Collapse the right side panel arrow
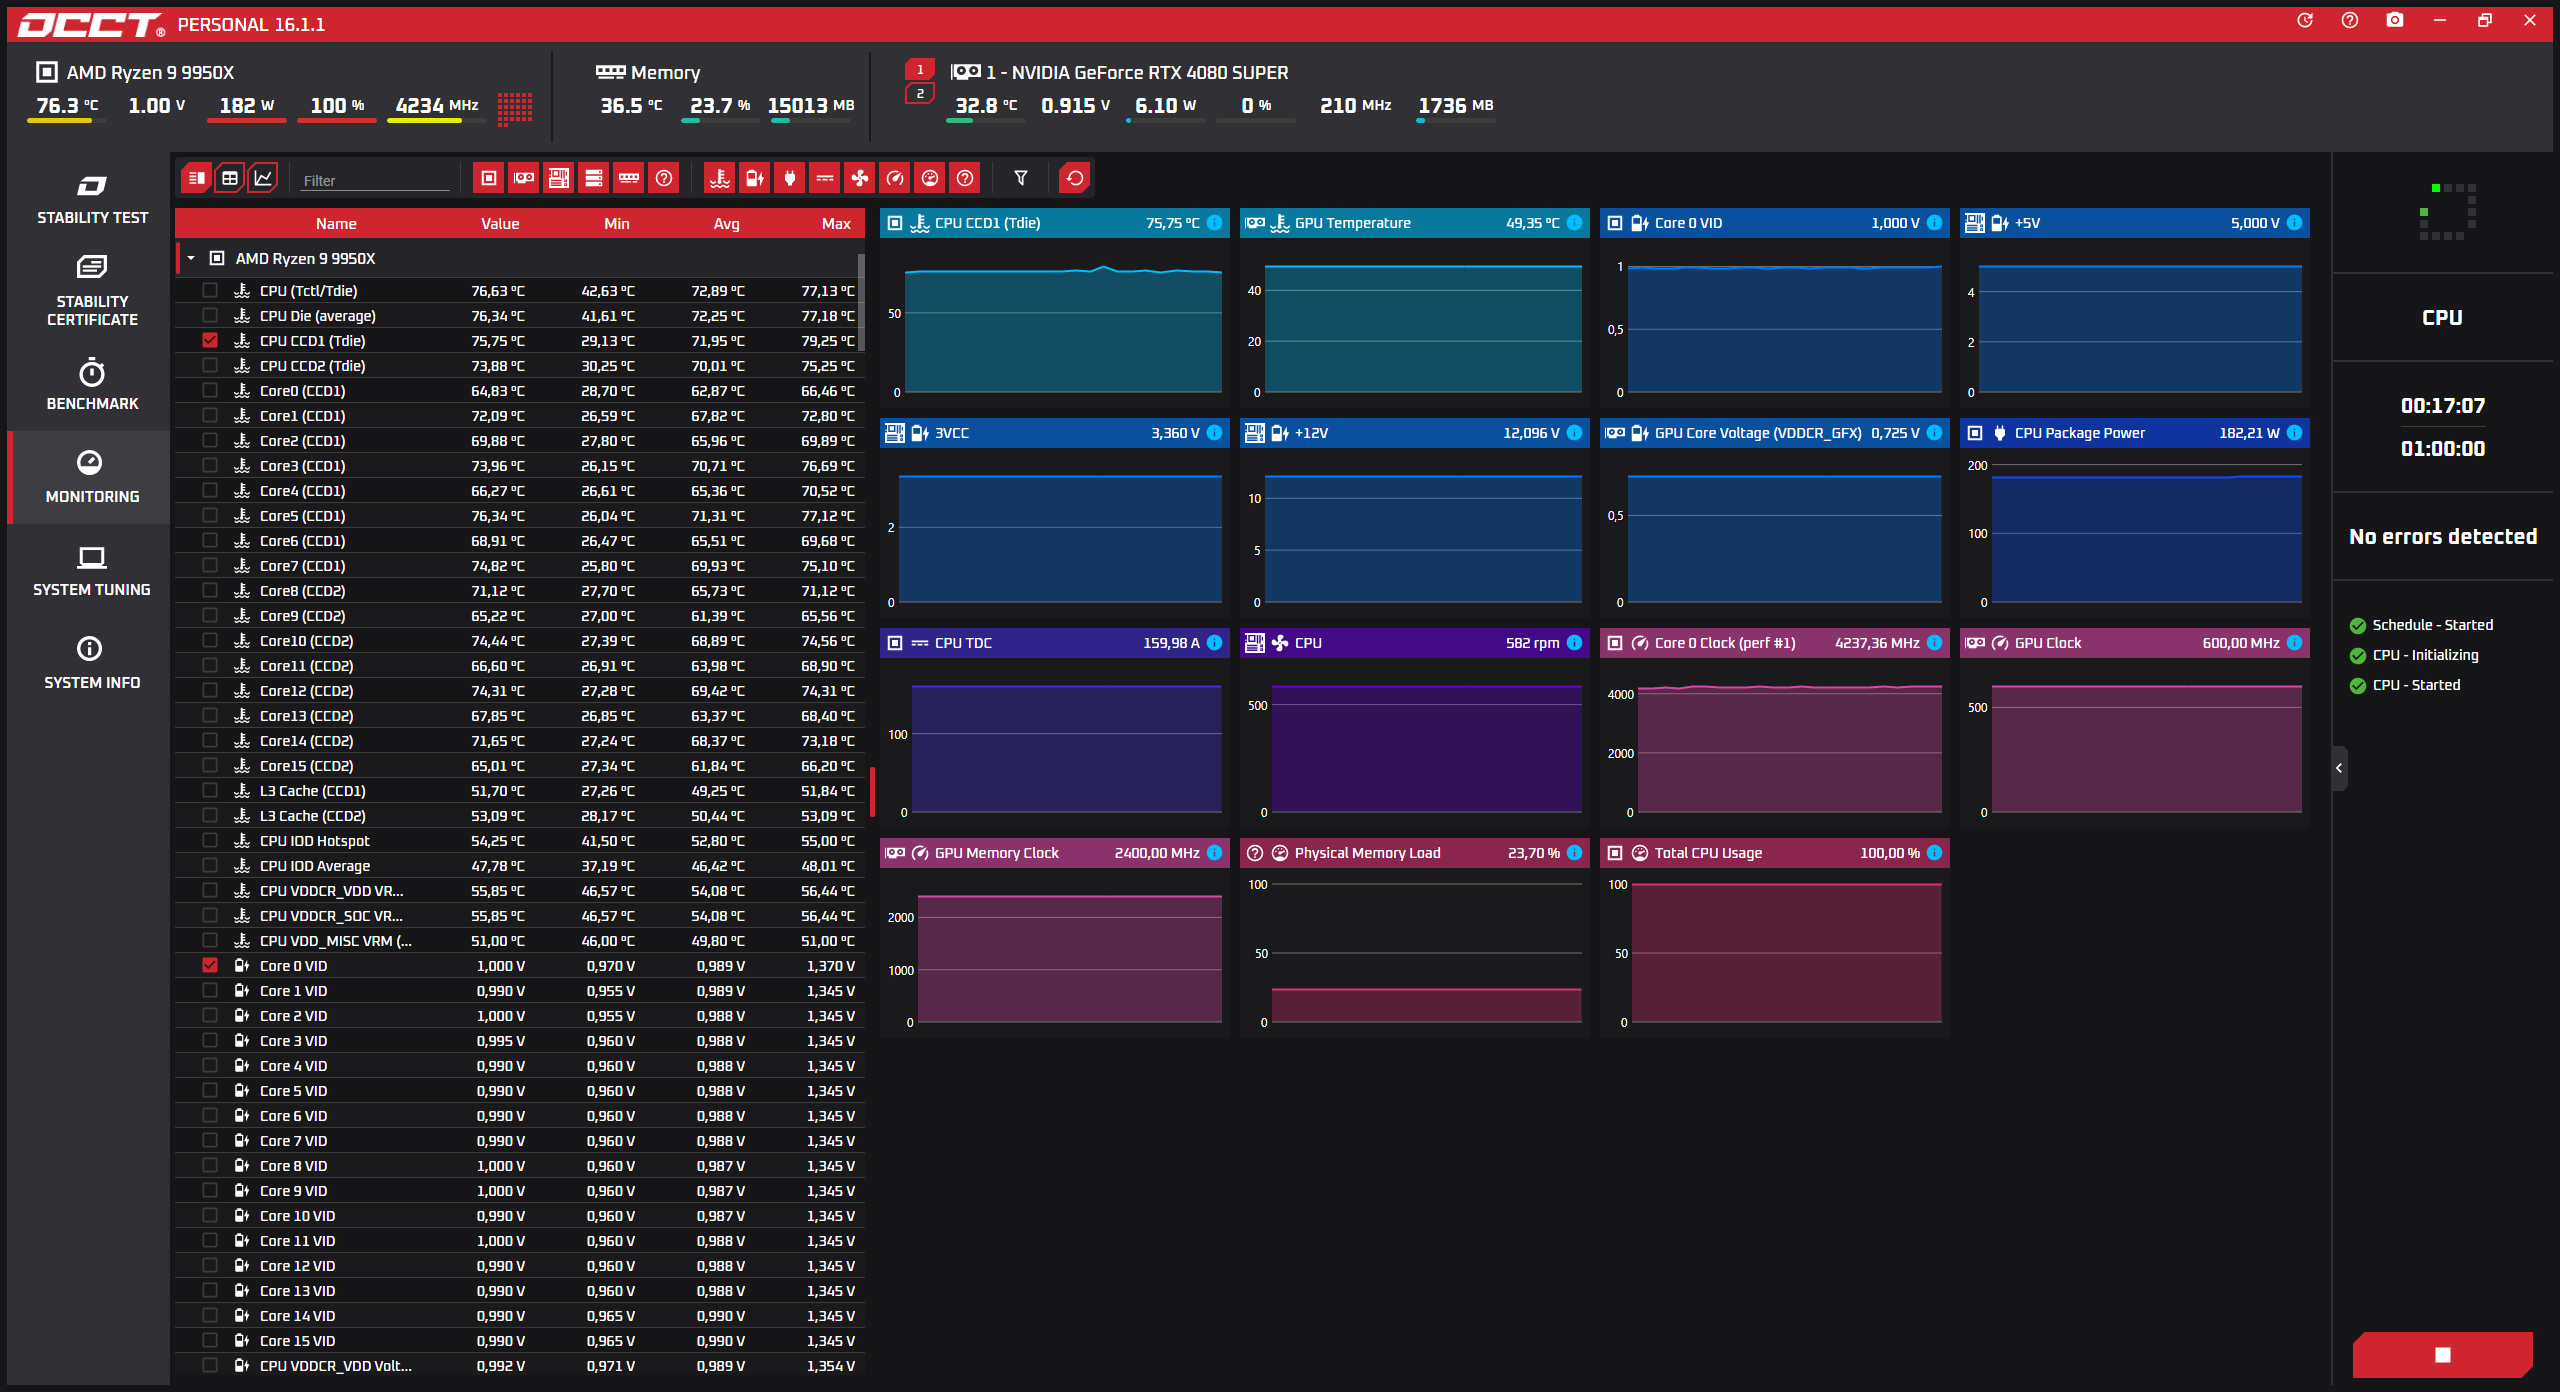This screenshot has height=1392, width=2560. pos(2338,768)
